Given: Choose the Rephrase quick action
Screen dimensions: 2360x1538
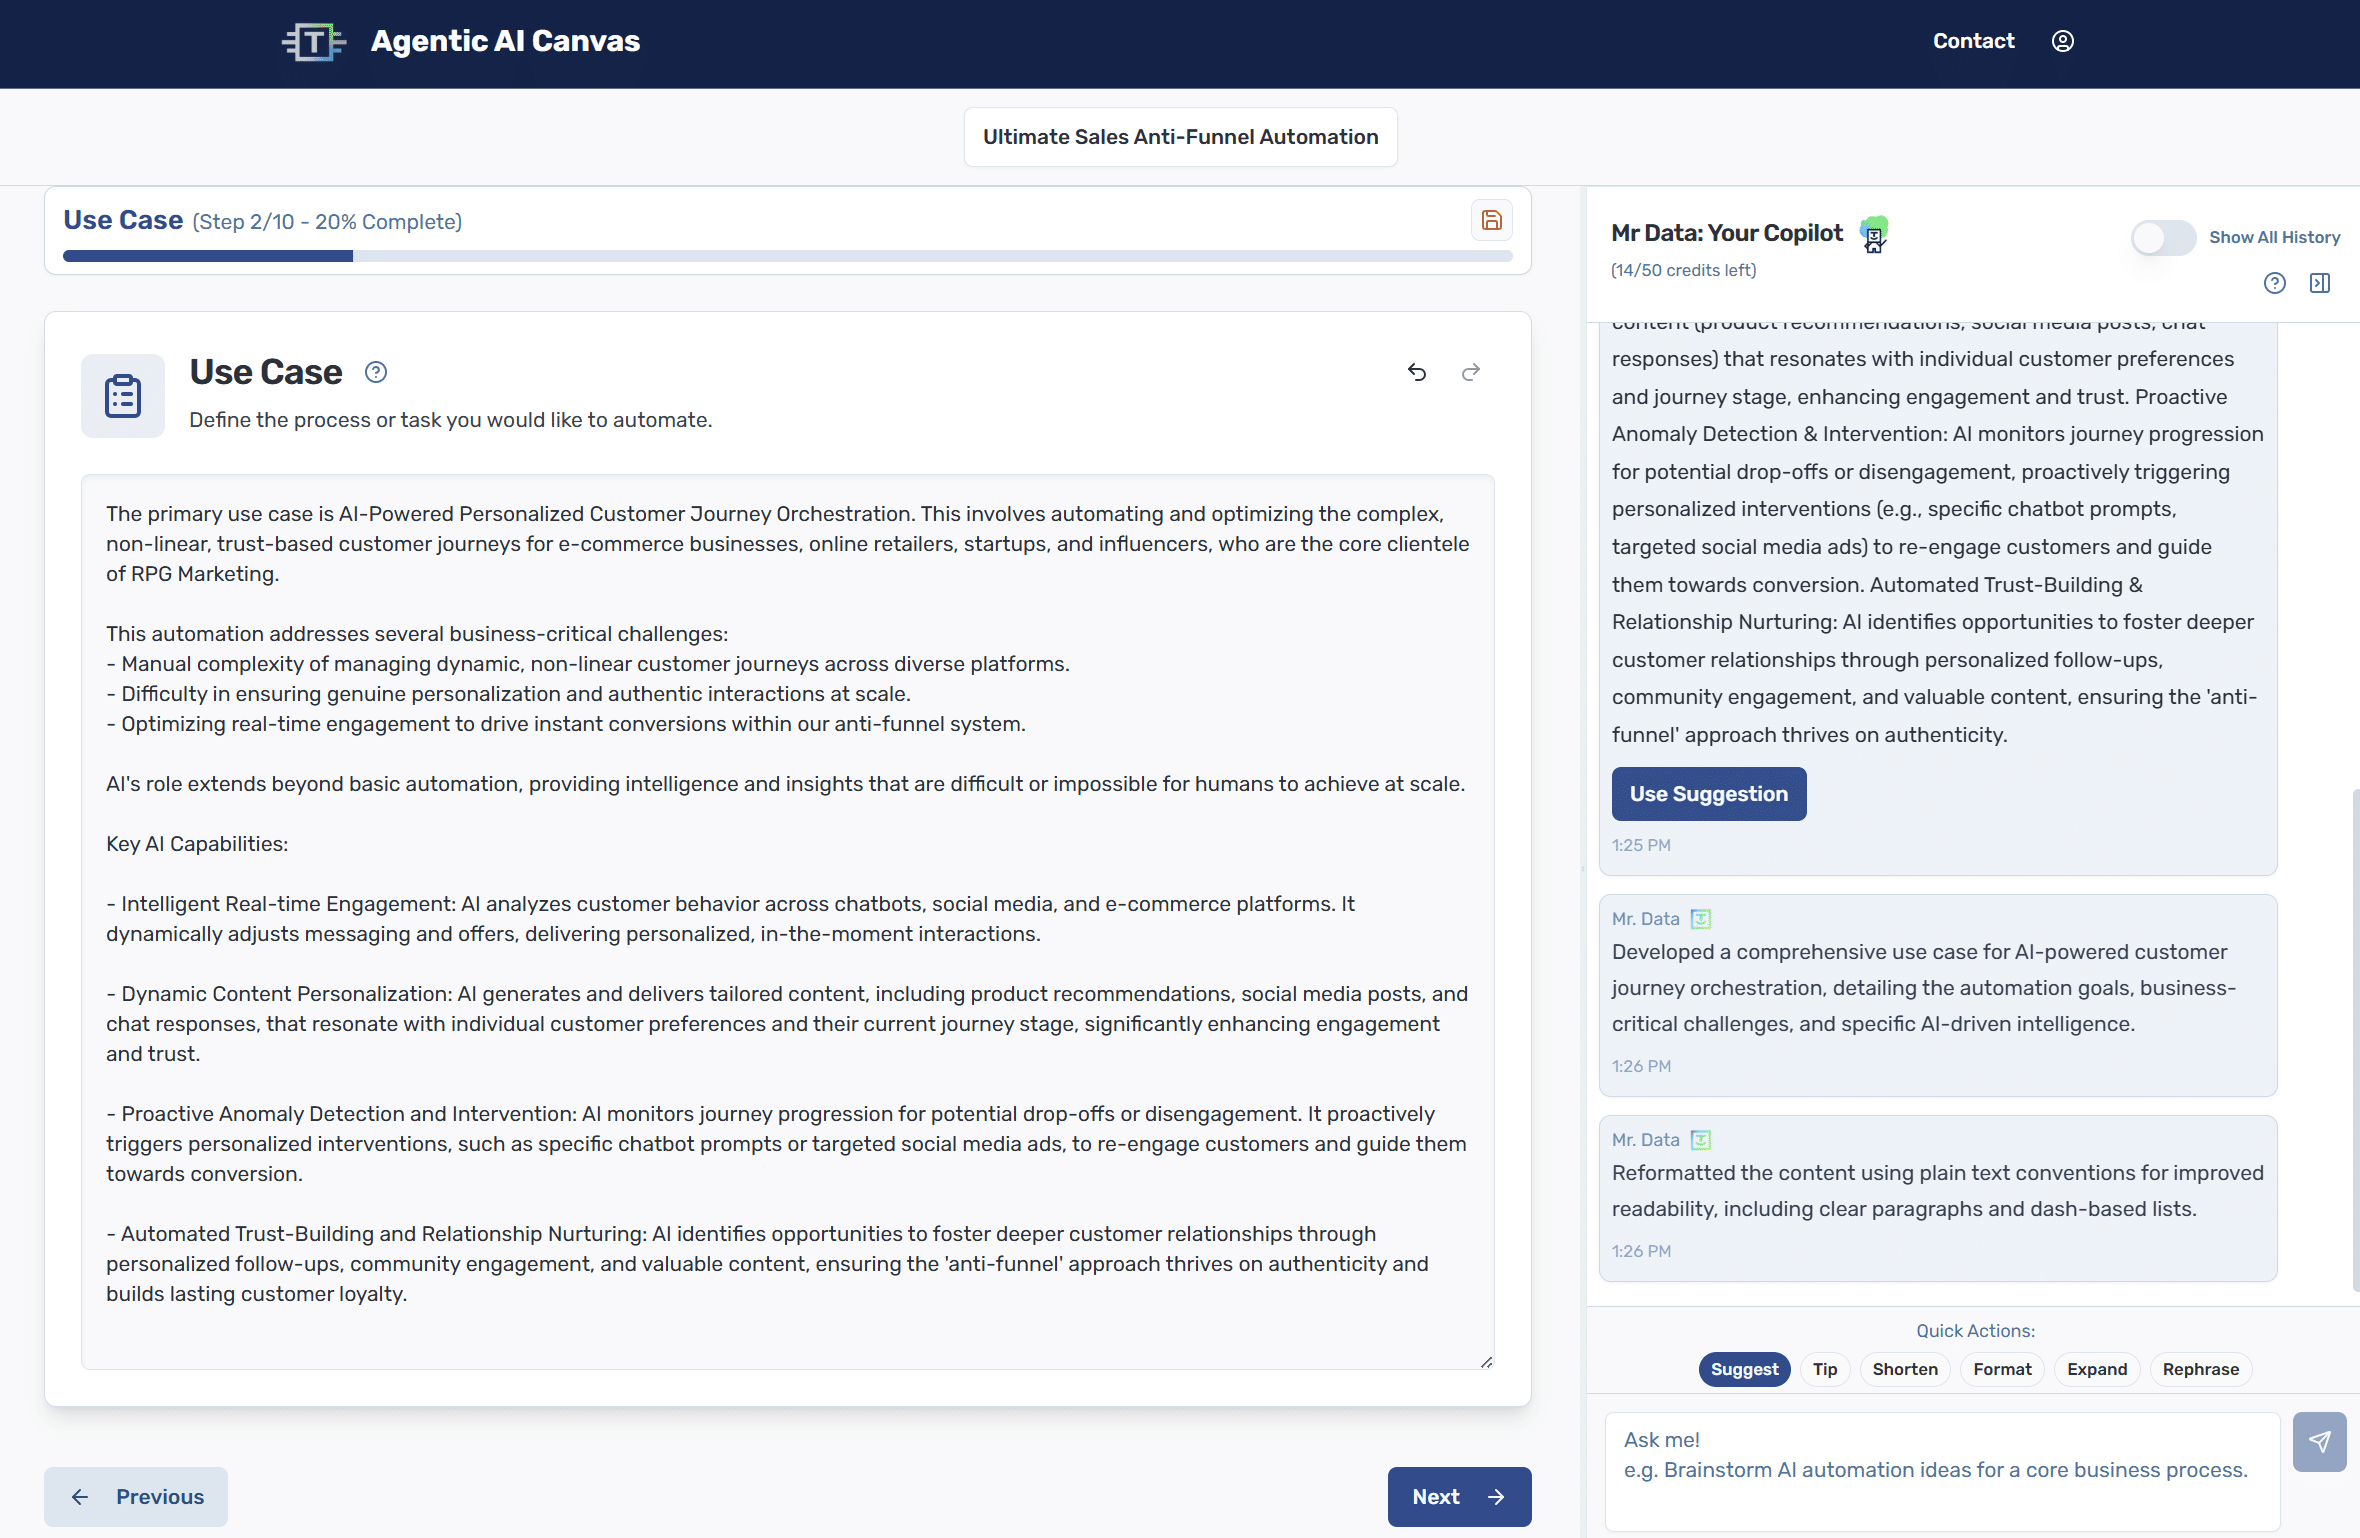Looking at the screenshot, I should pyautogui.click(x=2200, y=1369).
